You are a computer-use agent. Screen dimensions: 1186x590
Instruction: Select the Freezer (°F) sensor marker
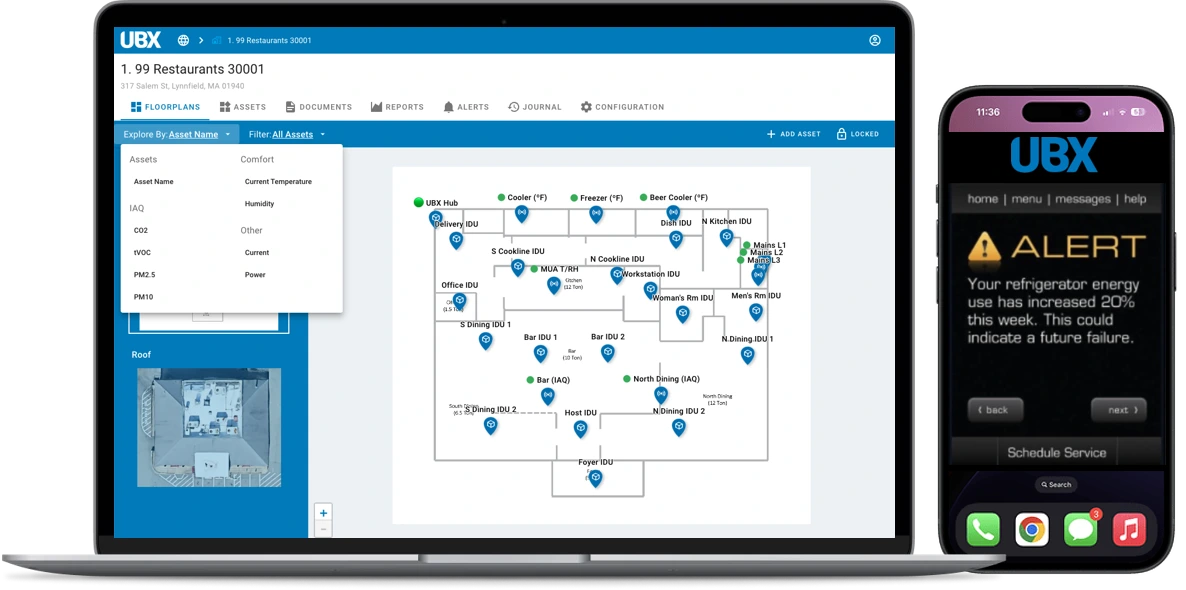tap(596, 214)
